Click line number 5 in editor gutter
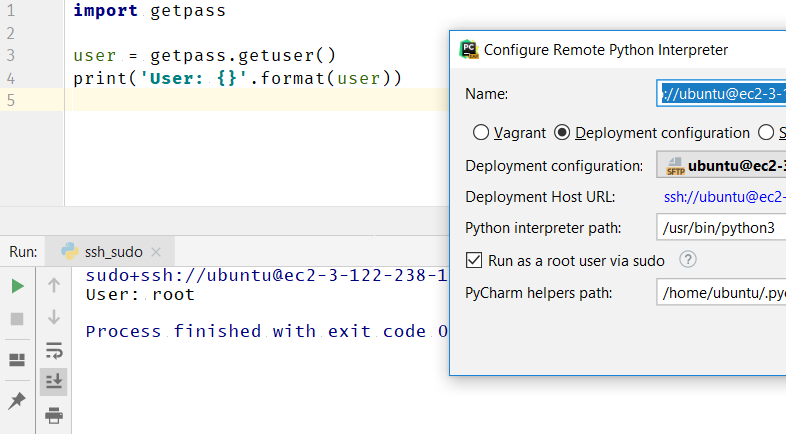Screen dimensions: 786x434 point(11,100)
